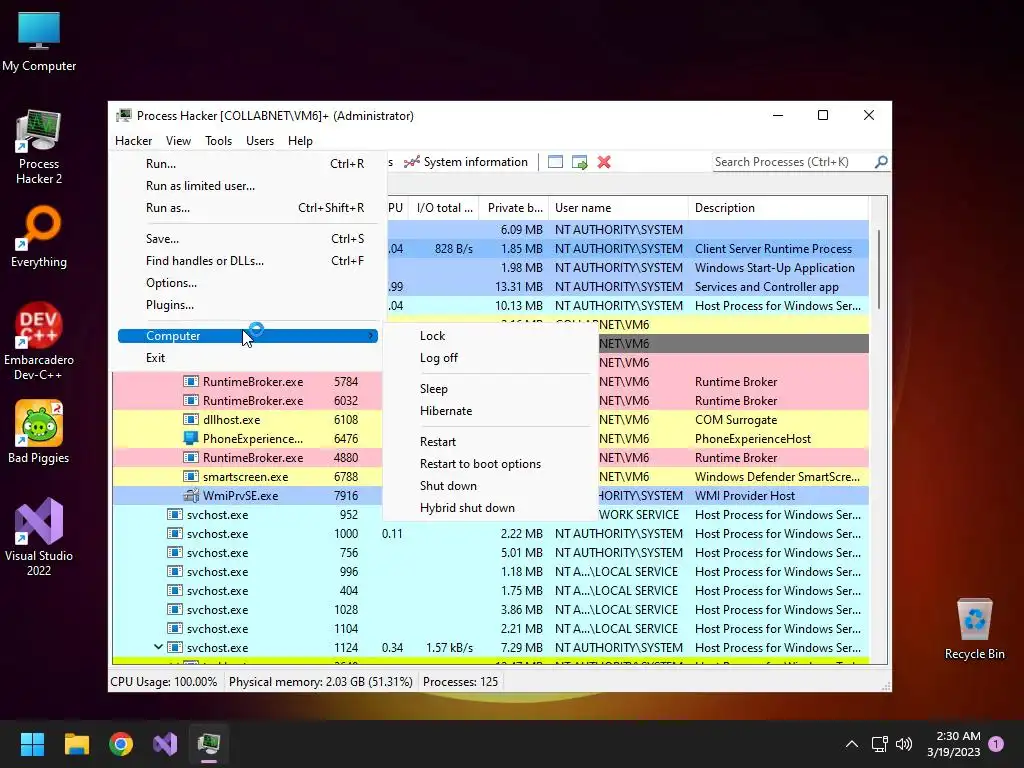Click Windows Start-Up Application description
The image size is (1024, 768).
775,268
